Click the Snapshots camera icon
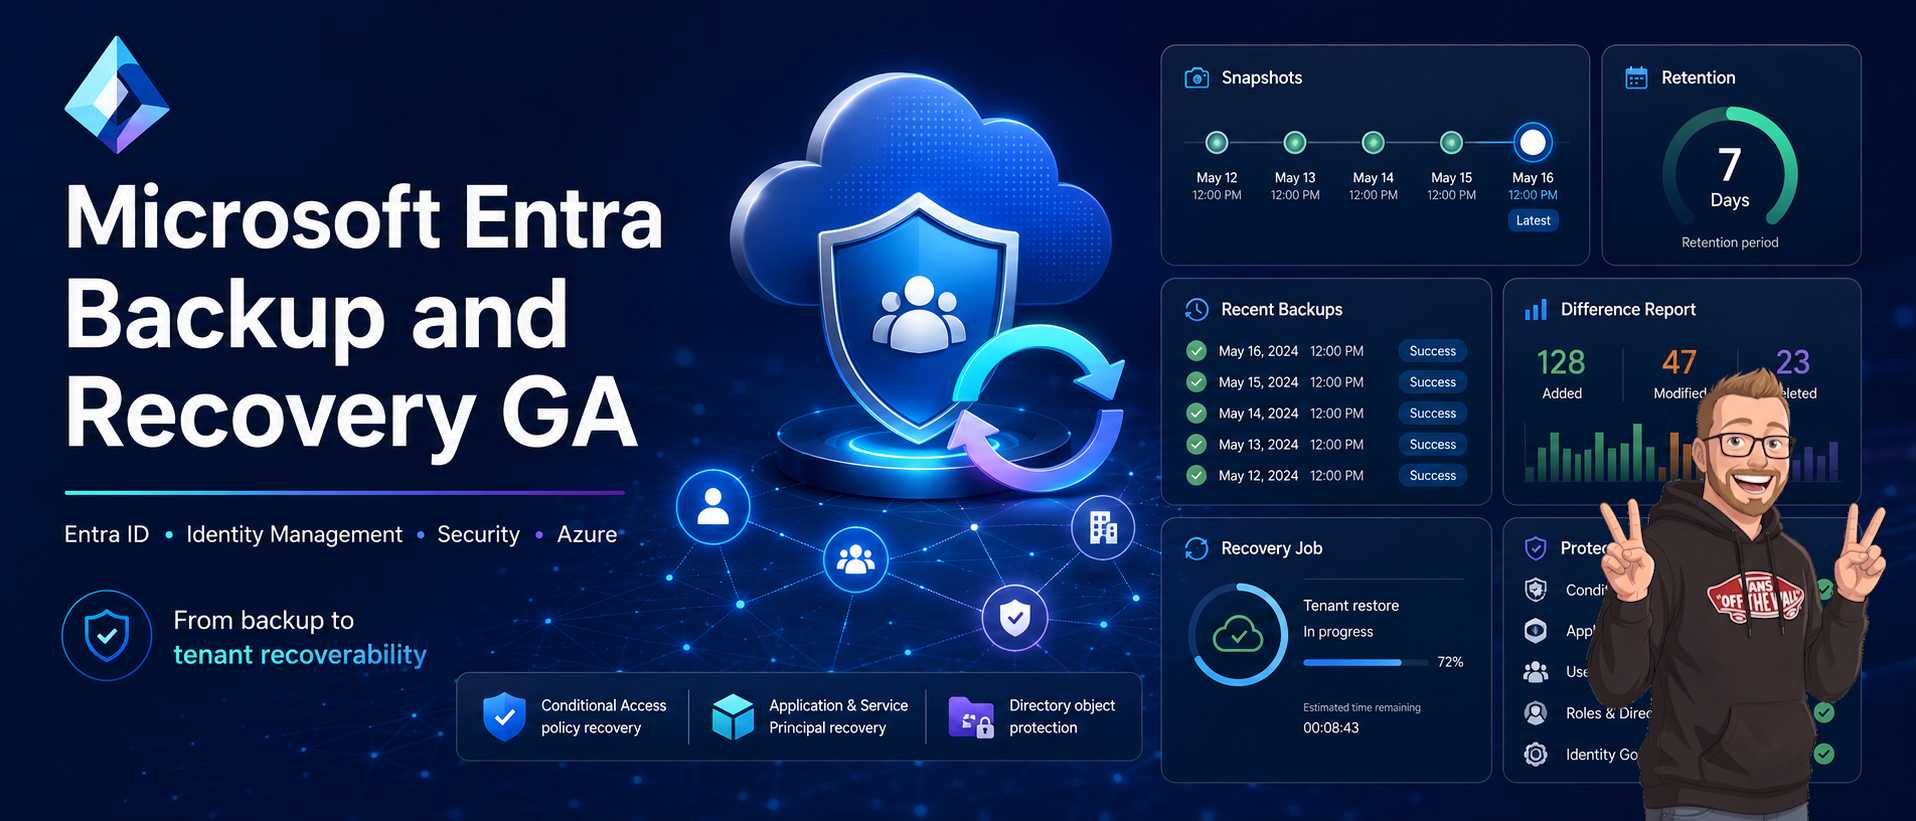The width and height of the screenshot is (1916, 821). pyautogui.click(x=1196, y=78)
